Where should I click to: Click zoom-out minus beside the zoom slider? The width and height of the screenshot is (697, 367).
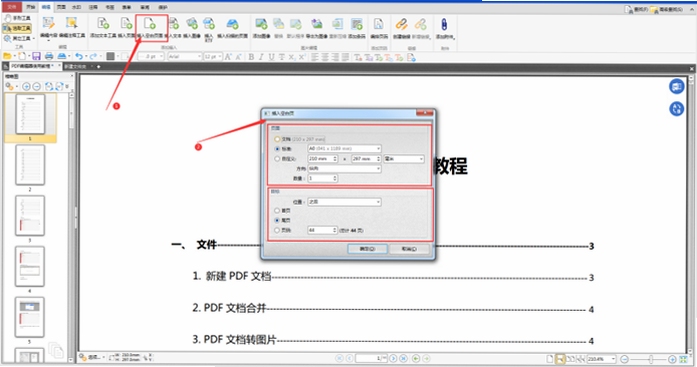pyautogui.click(x=624, y=359)
